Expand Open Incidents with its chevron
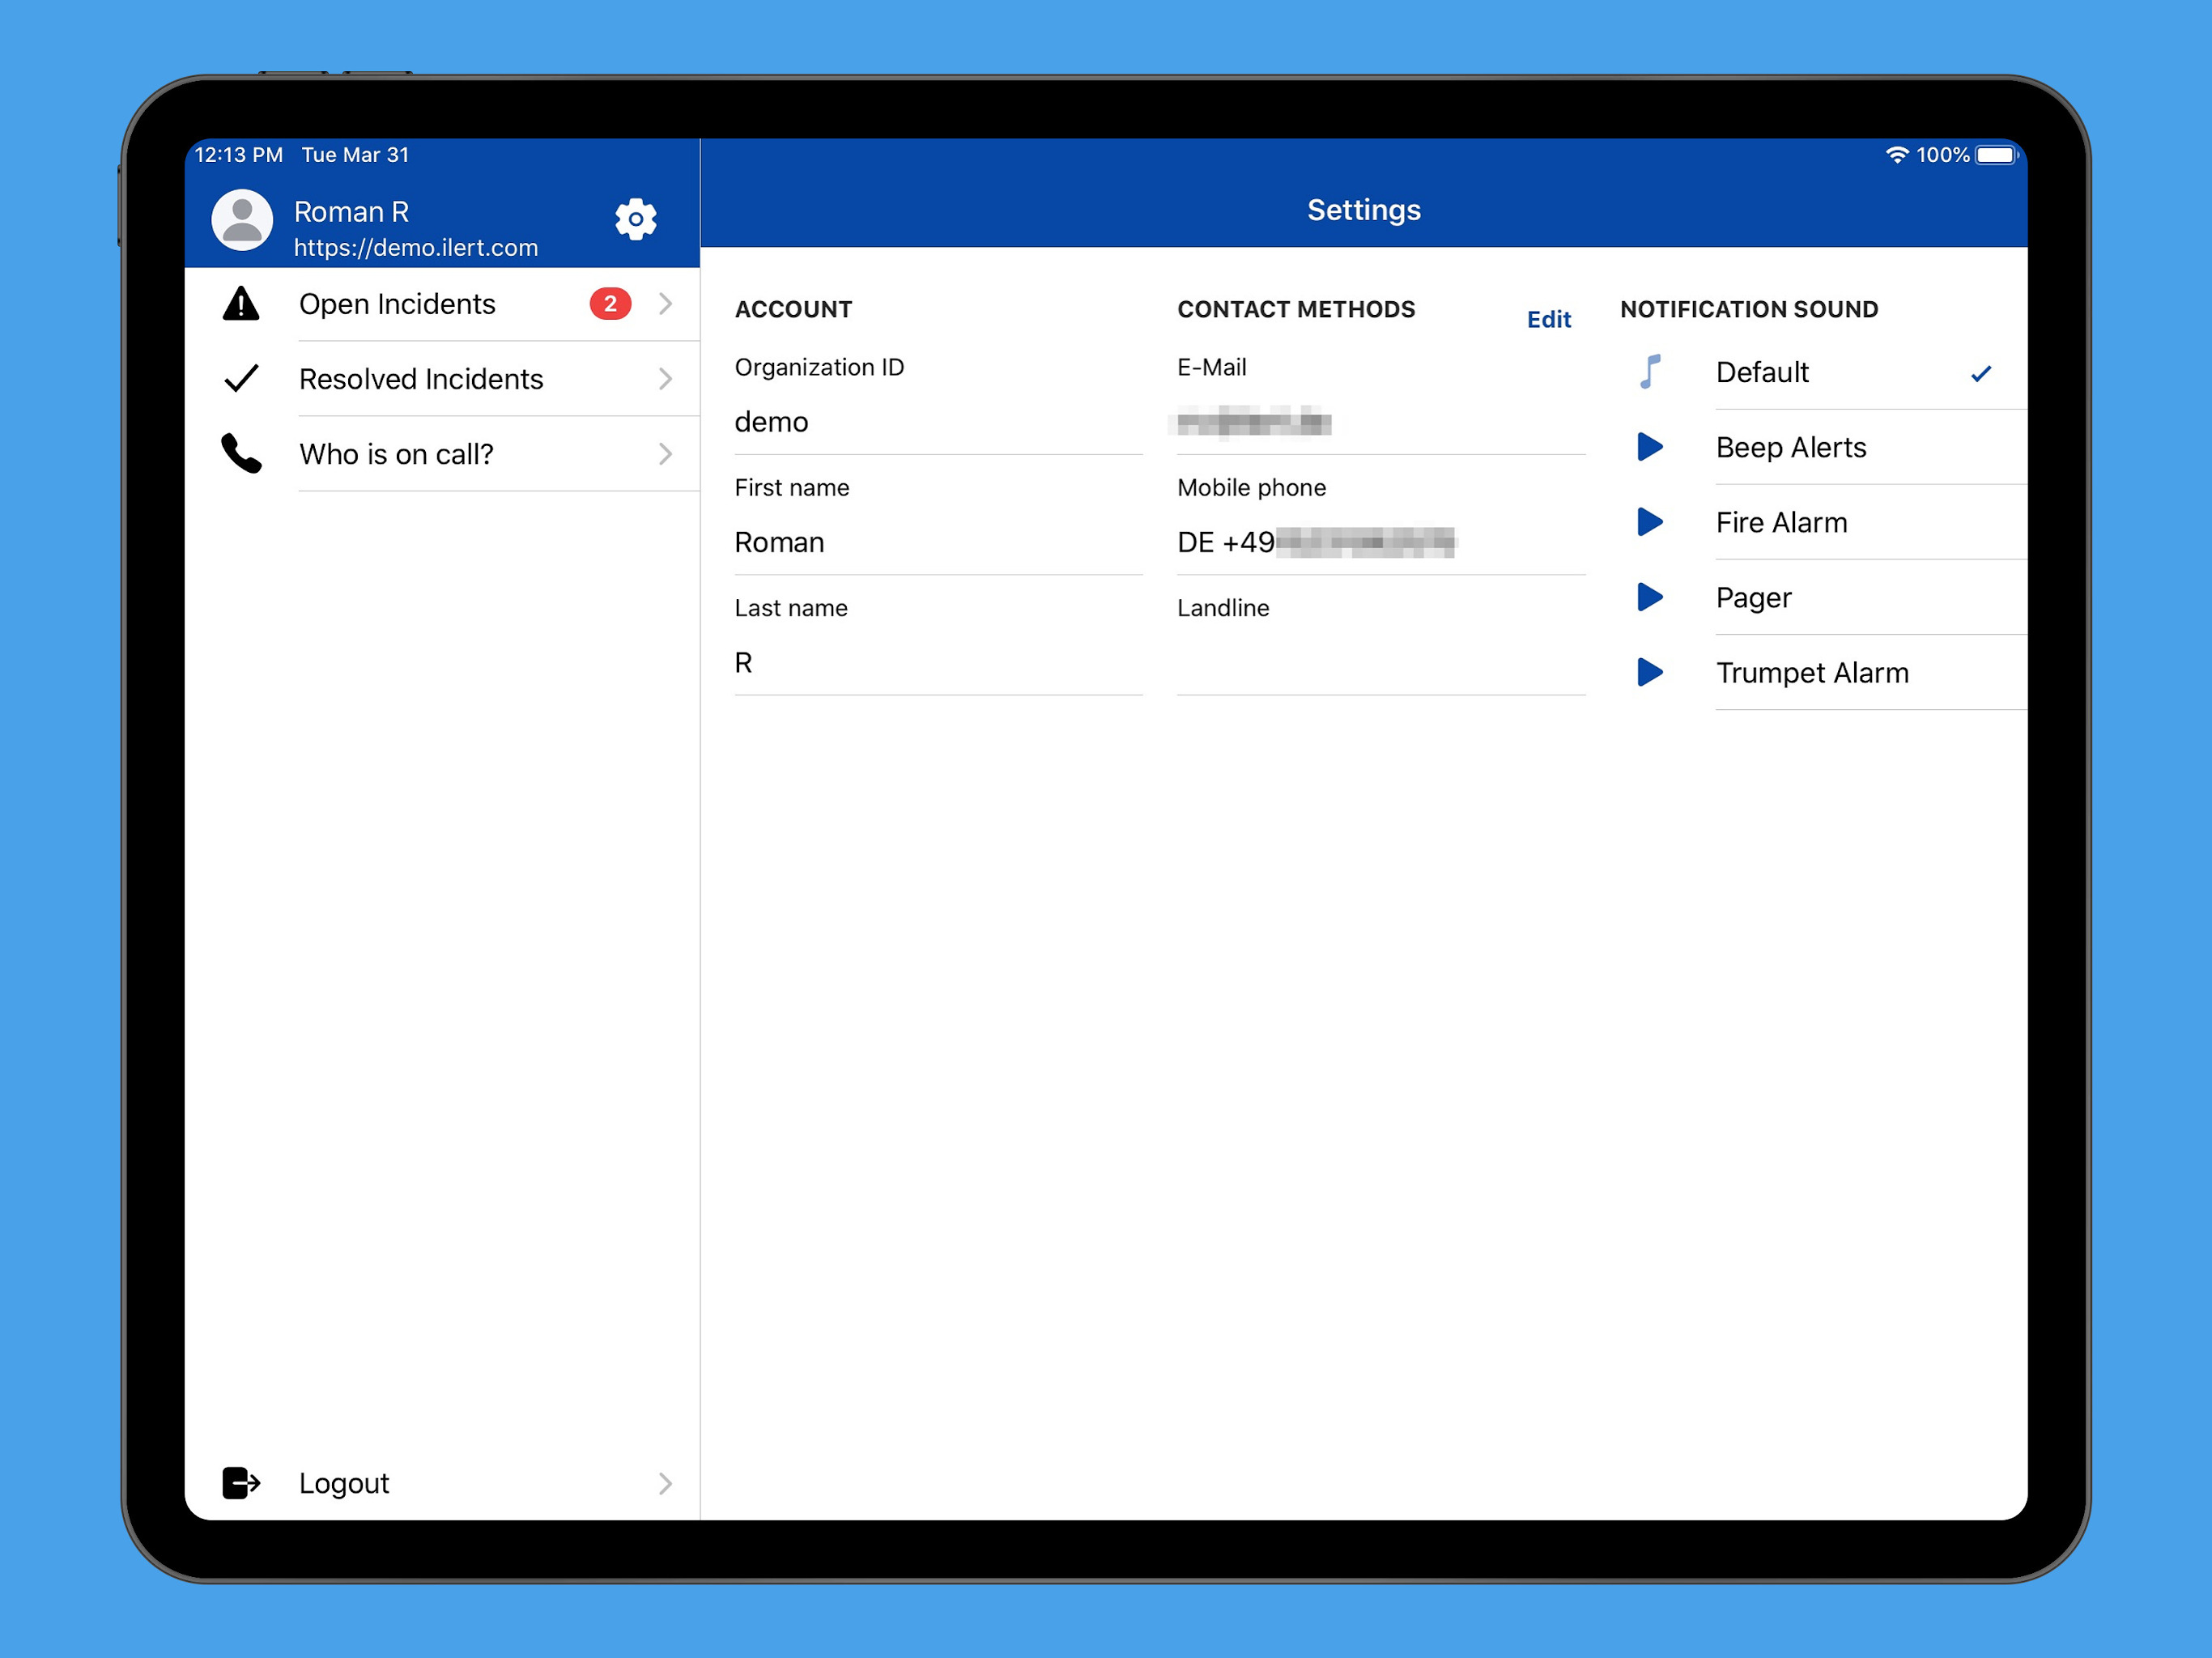This screenshot has width=2212, height=1658. tap(666, 303)
